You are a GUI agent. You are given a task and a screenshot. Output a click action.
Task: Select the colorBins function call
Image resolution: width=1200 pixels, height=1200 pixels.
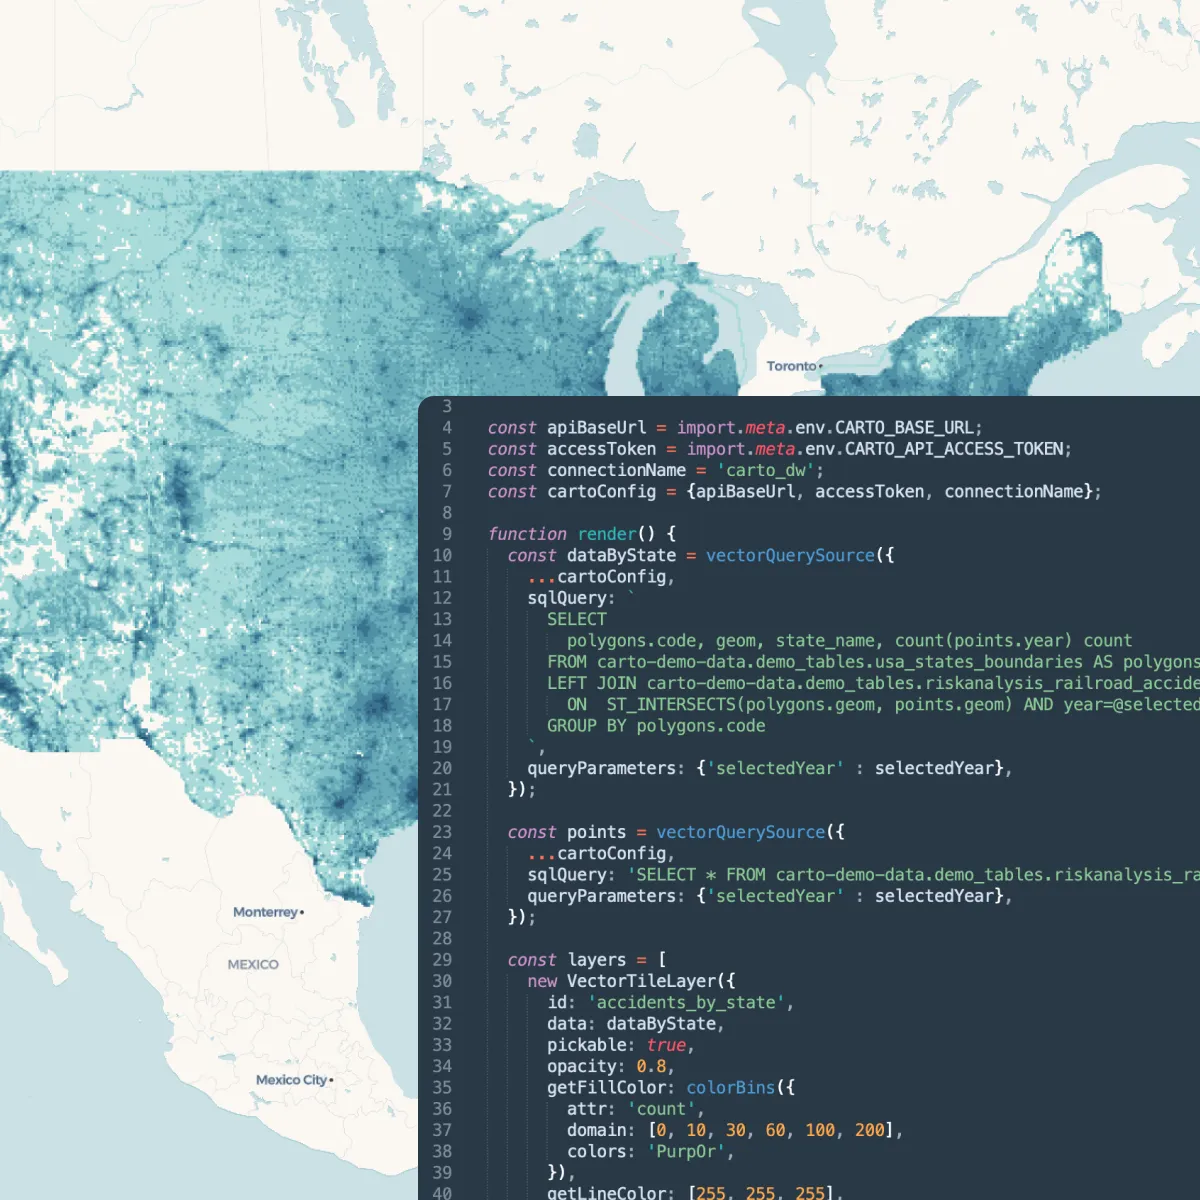pyautogui.click(x=730, y=1087)
